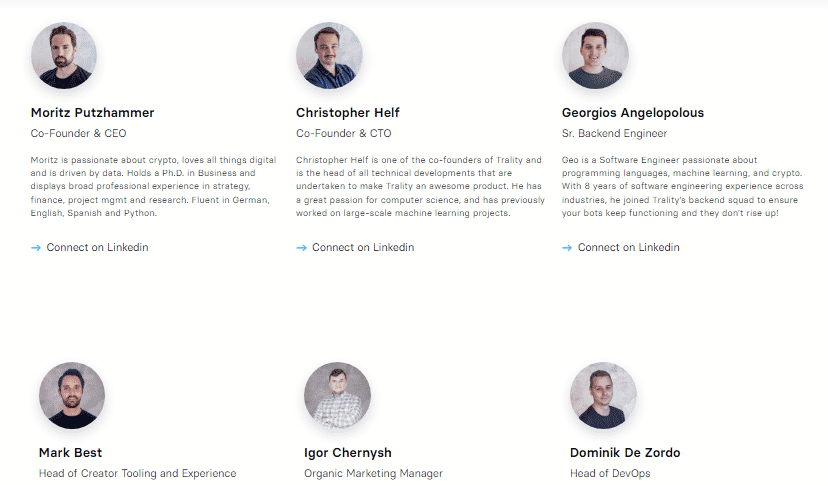This screenshot has height=485, width=828.
Task: Click Christopher Helf's profile photo
Action: (330, 55)
